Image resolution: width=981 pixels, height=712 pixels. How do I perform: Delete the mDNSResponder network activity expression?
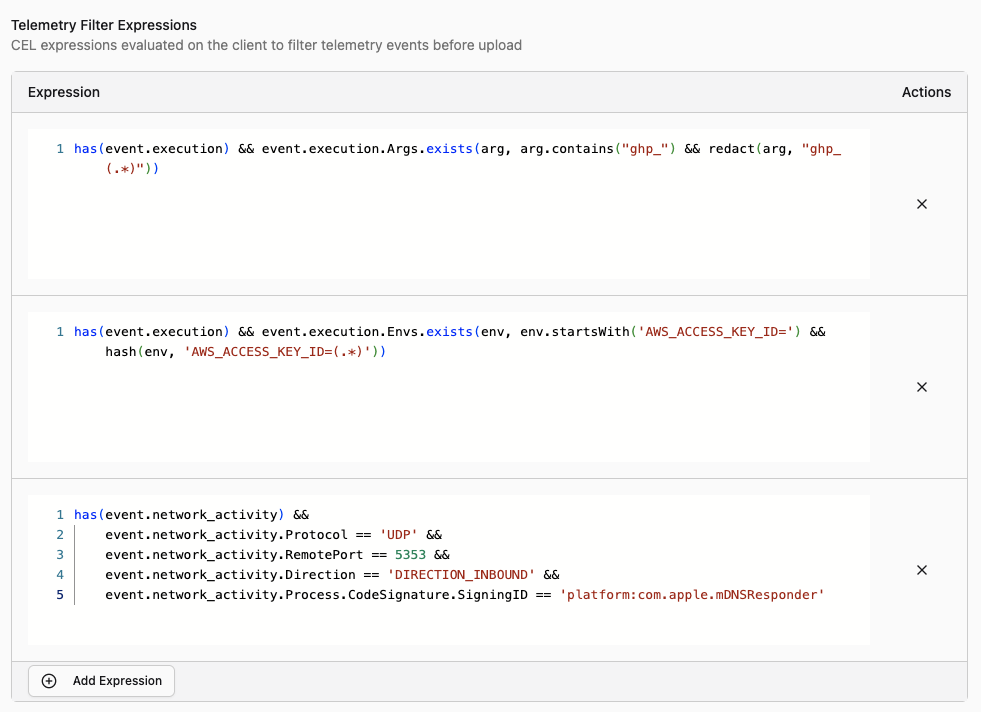click(922, 570)
